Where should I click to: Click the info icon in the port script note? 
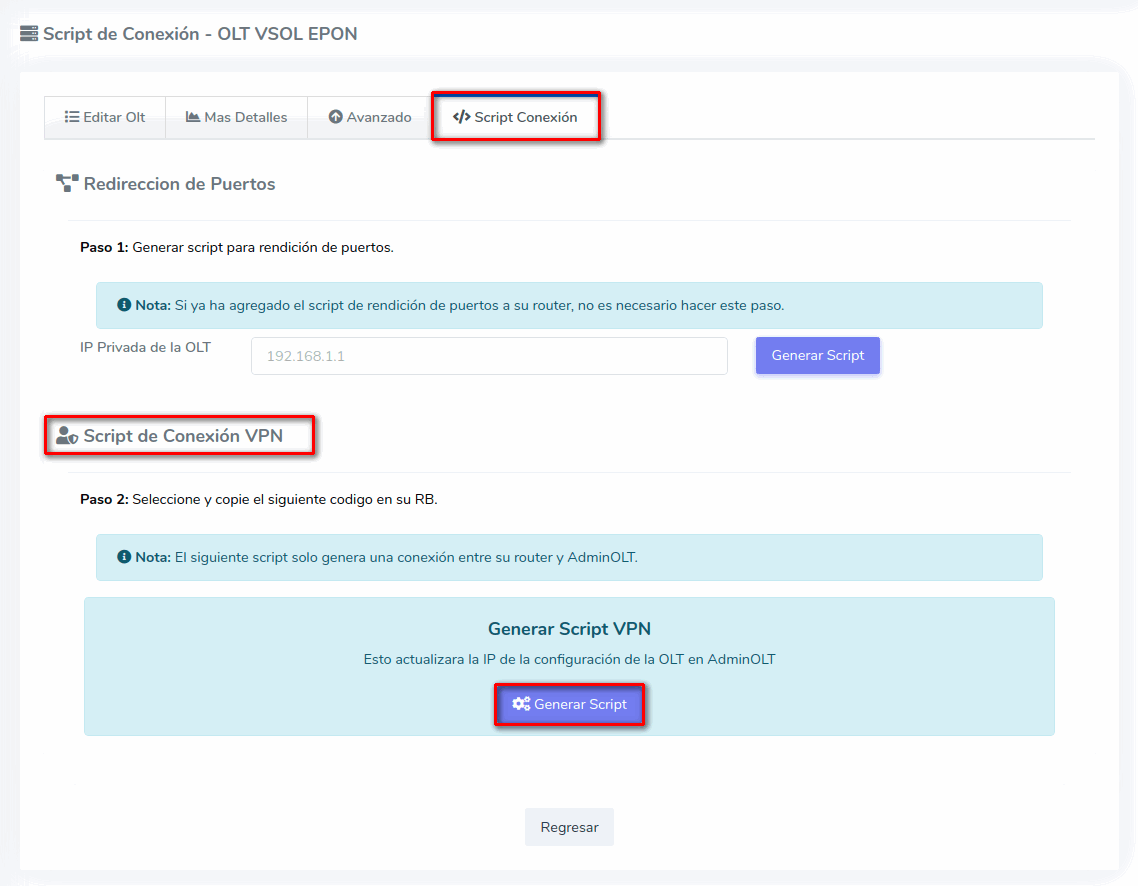pyautogui.click(x=124, y=305)
